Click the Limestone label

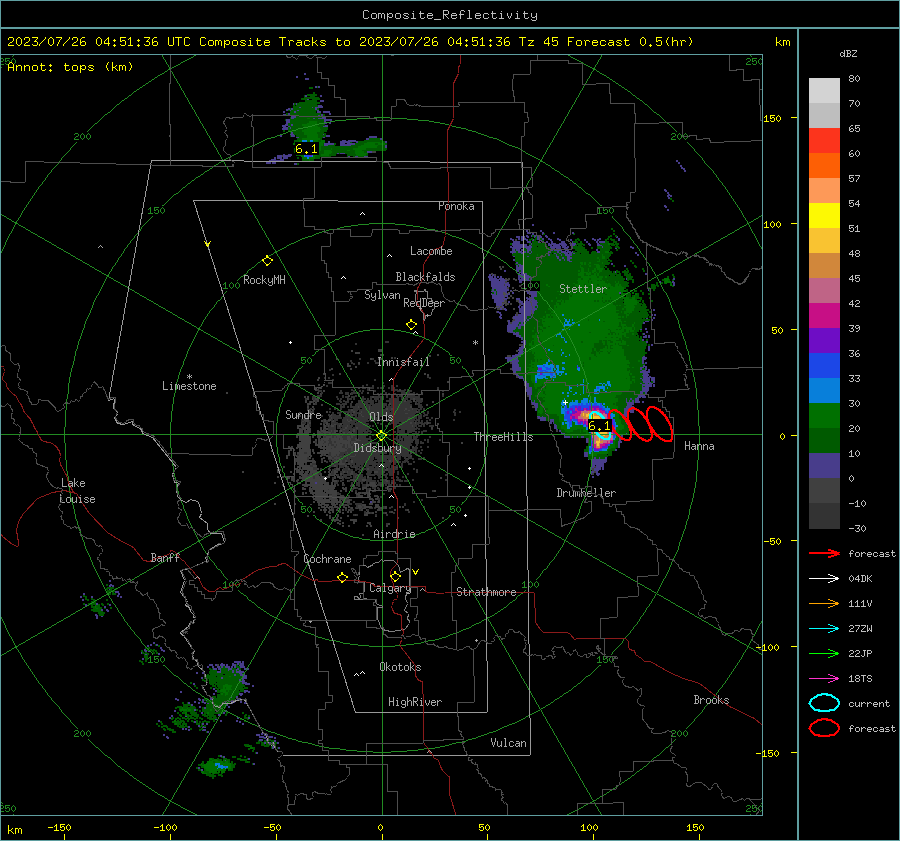coord(189,386)
